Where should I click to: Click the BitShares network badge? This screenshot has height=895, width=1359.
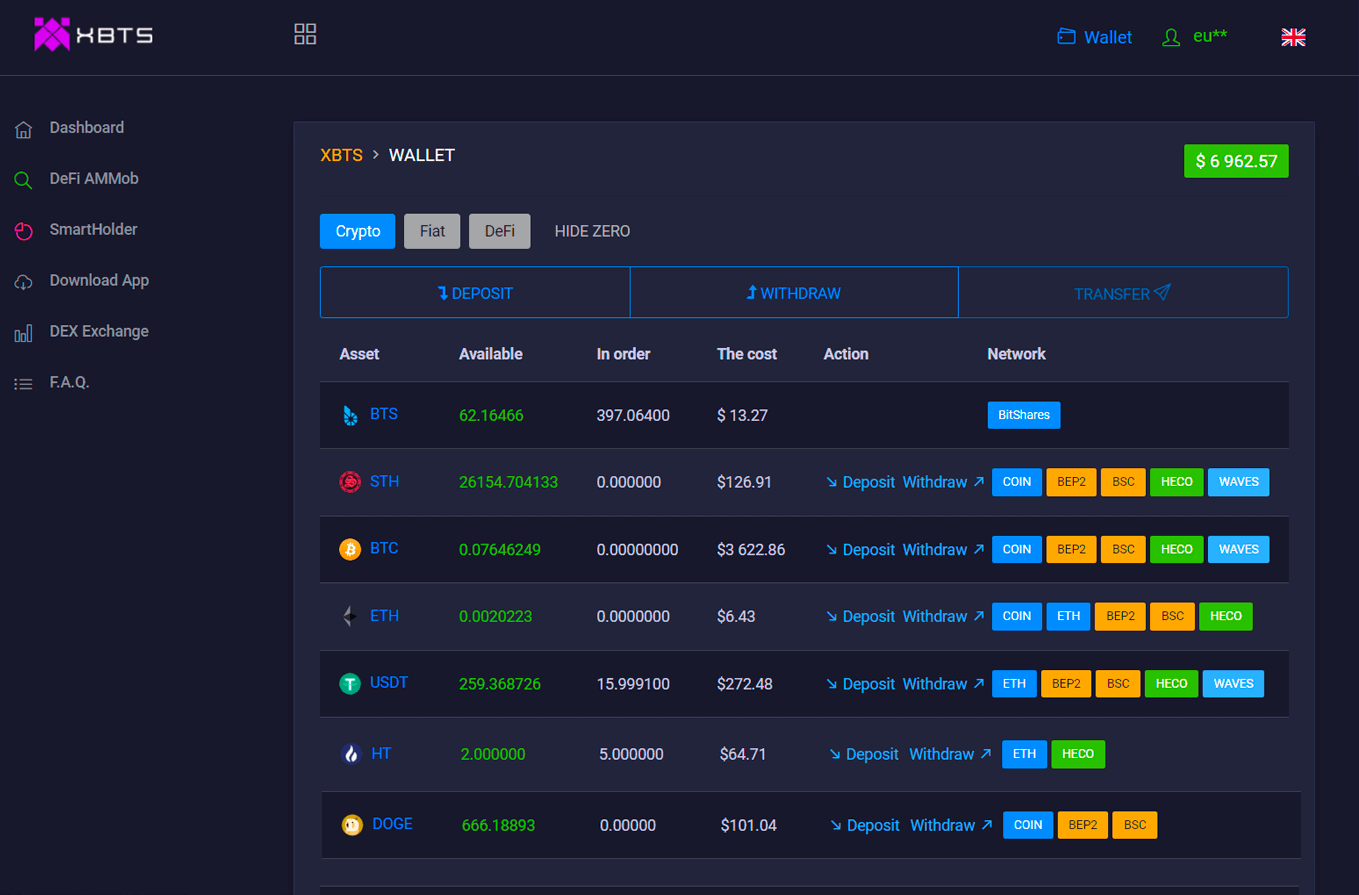(x=1024, y=414)
